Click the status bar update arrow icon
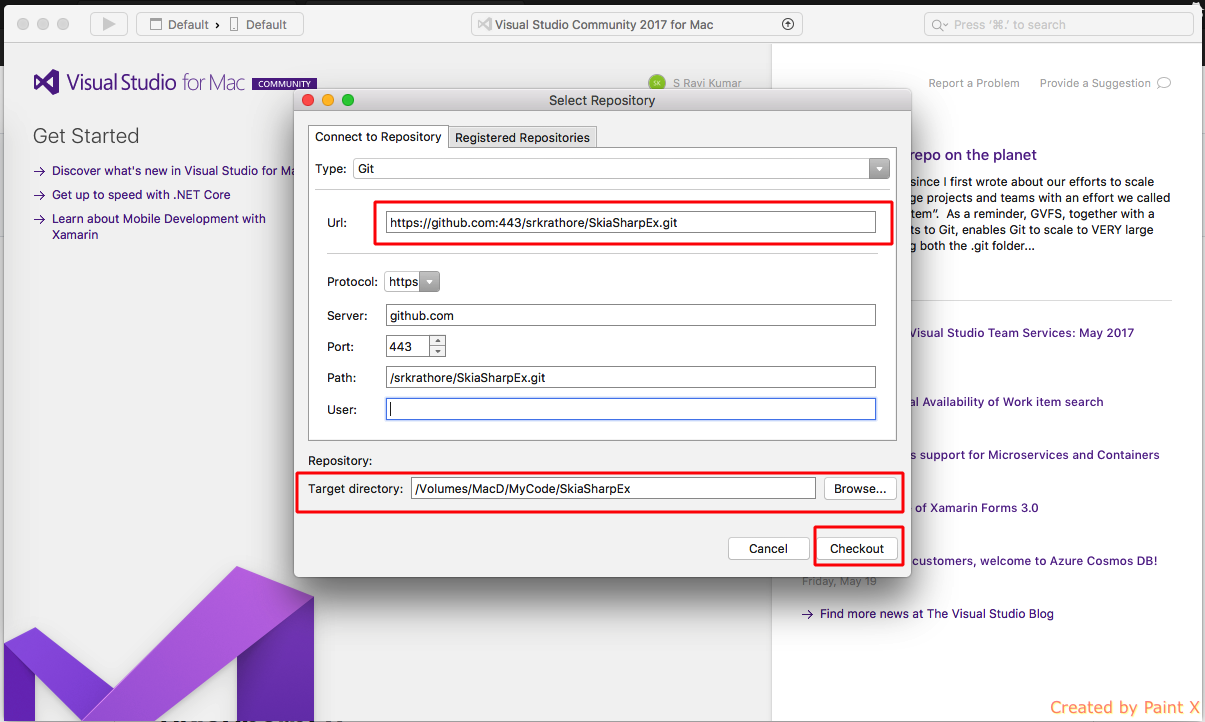 point(788,25)
